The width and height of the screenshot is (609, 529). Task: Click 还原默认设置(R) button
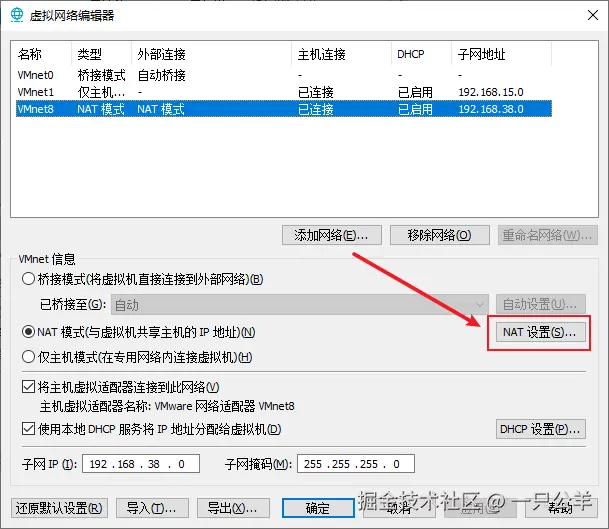pyautogui.click(x=59, y=508)
